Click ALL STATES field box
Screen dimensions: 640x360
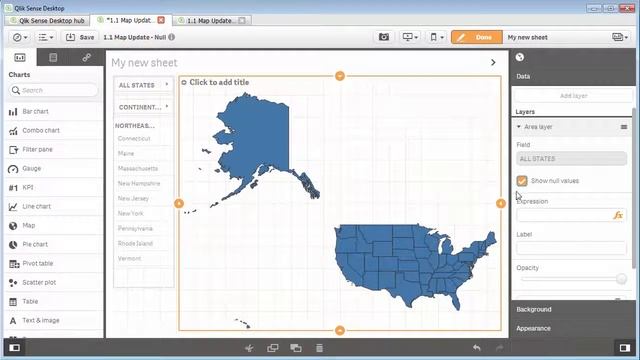coord(571,159)
